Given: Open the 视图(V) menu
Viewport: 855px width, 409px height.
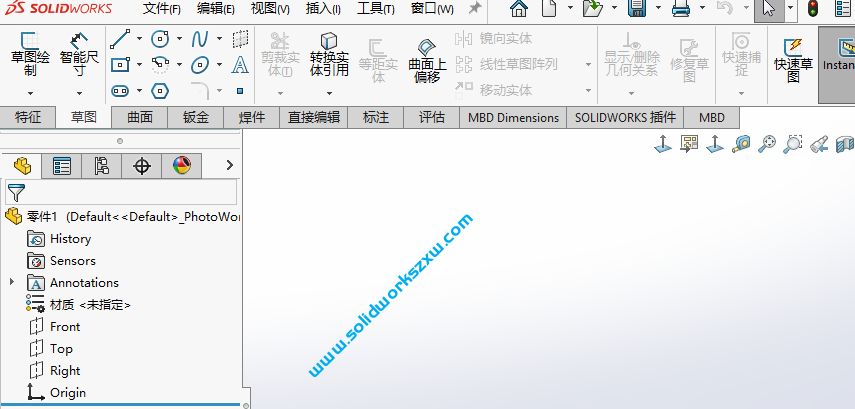Looking at the screenshot, I should point(270,9).
